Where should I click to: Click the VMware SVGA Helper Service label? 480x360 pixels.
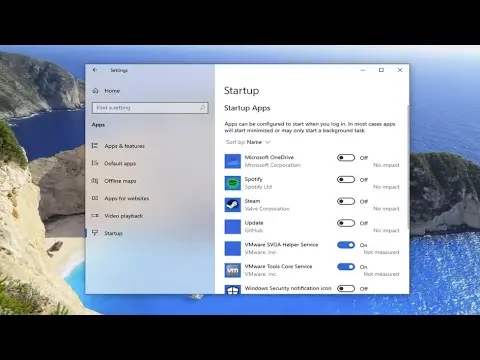point(281,244)
